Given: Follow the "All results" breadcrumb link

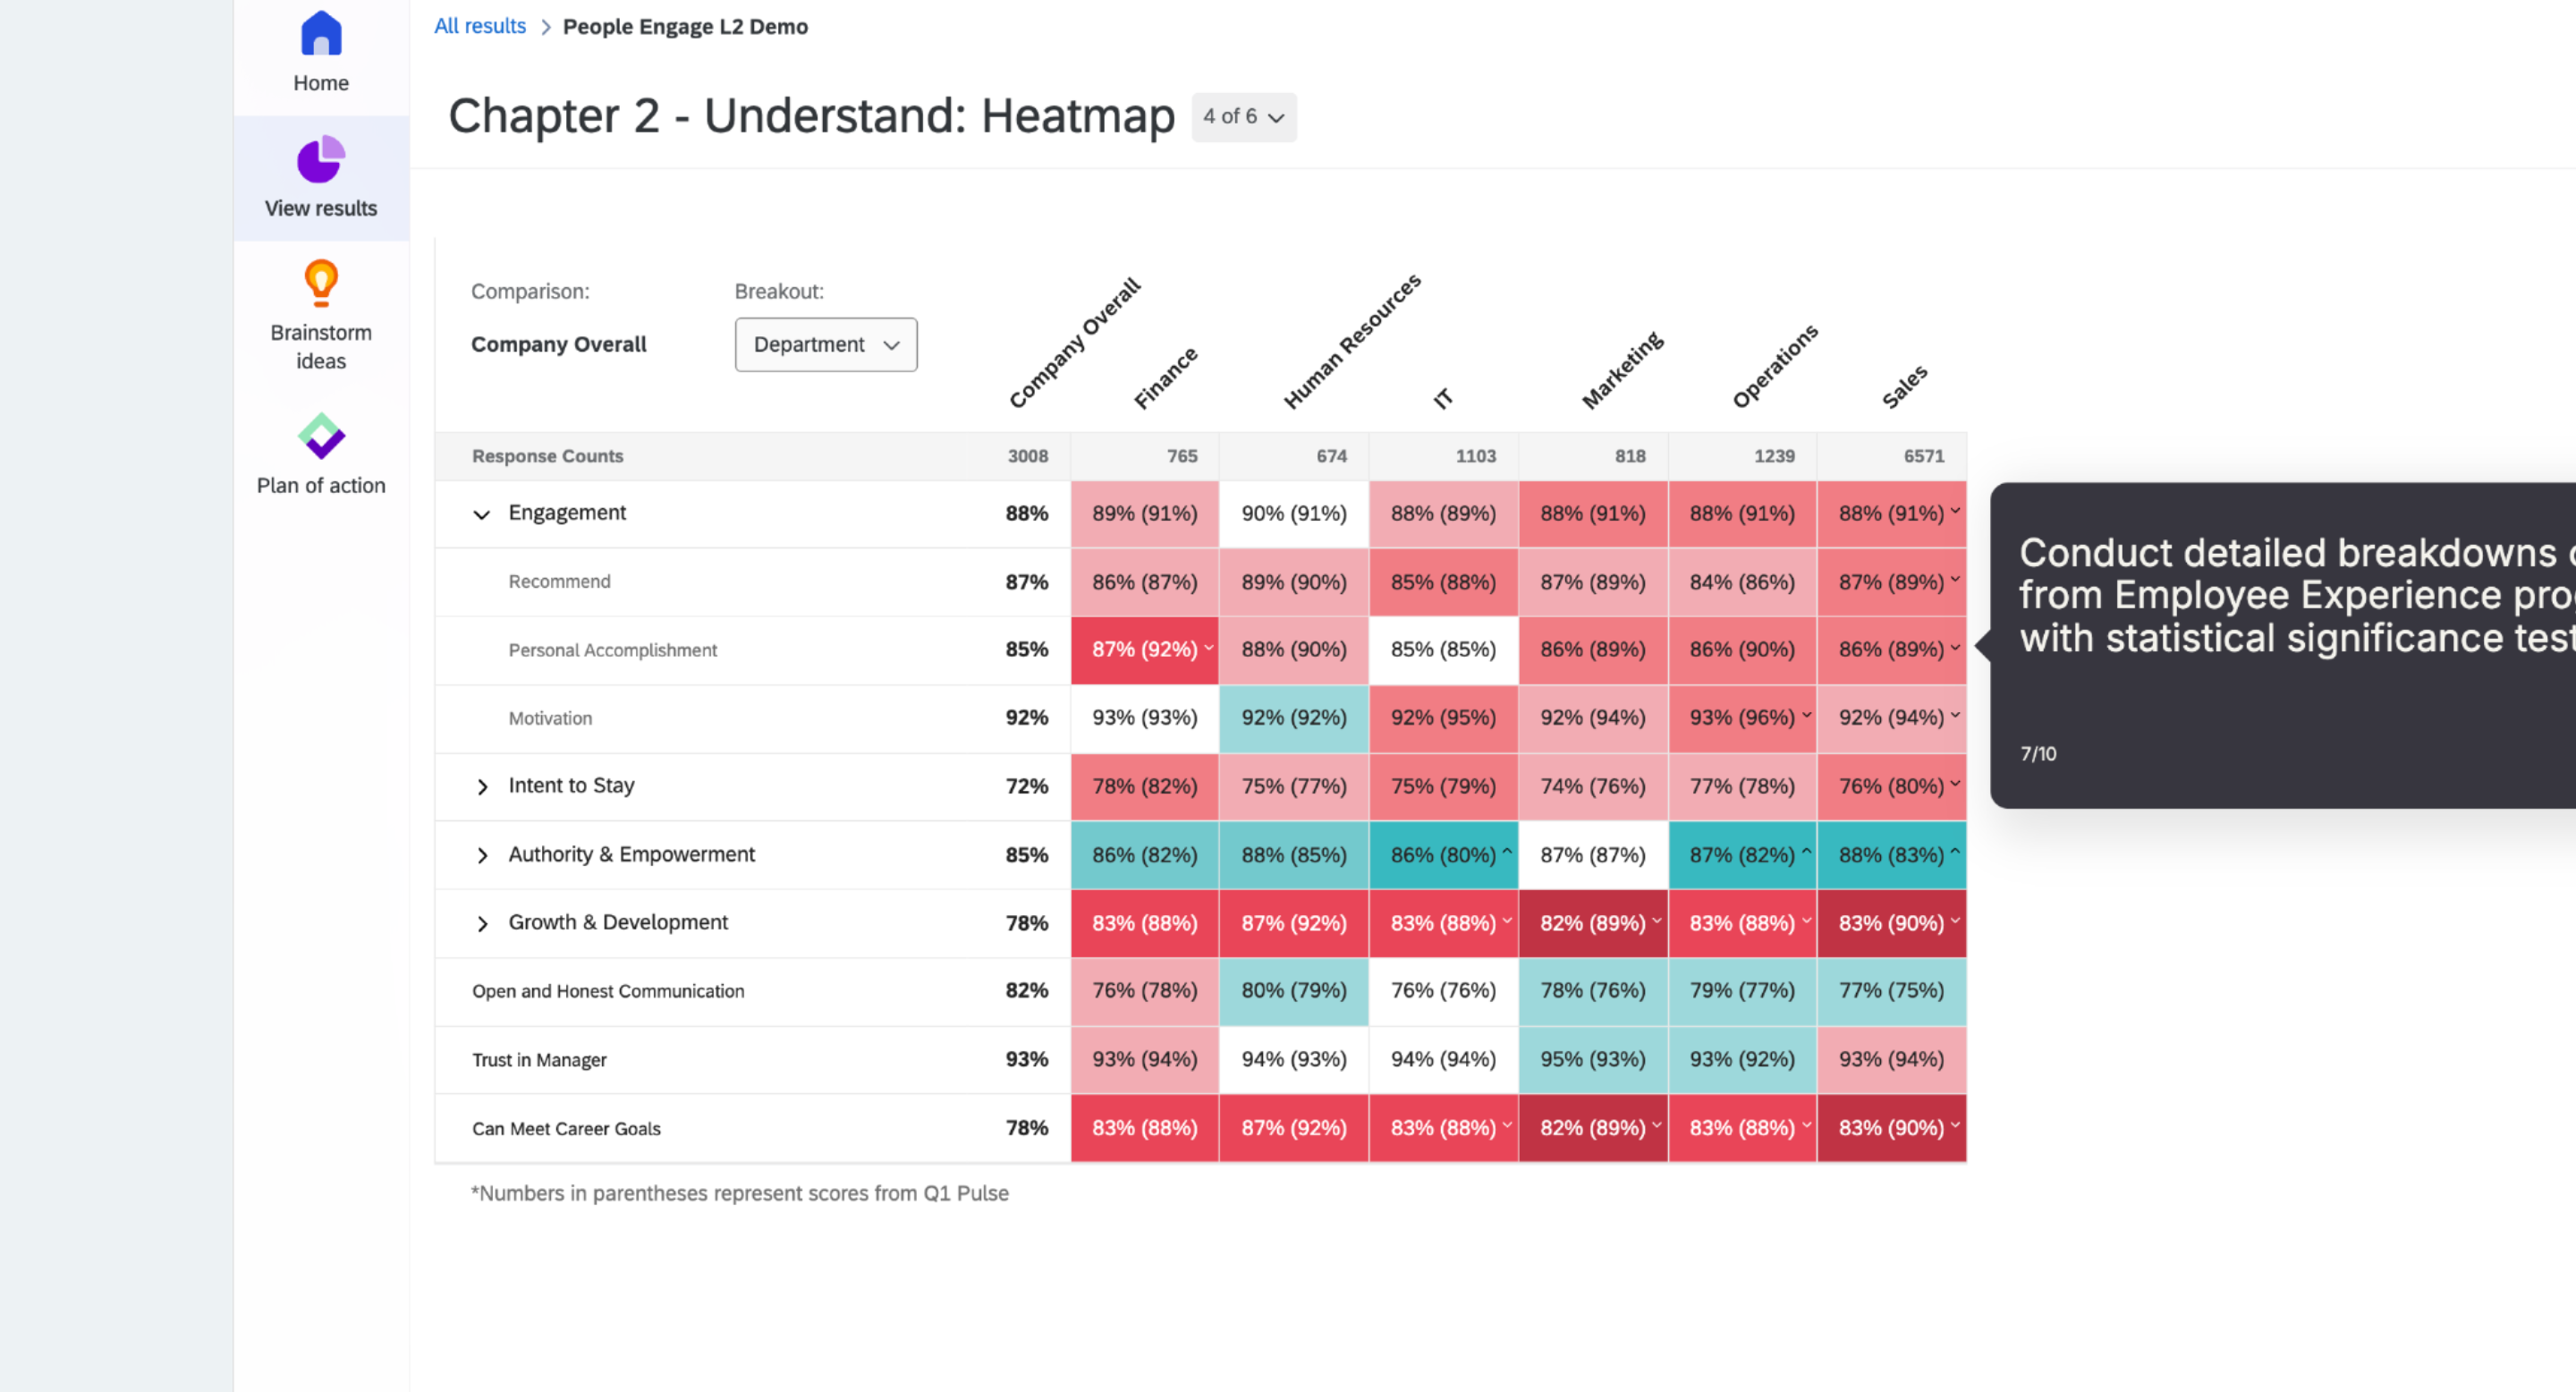Looking at the screenshot, I should [480, 26].
